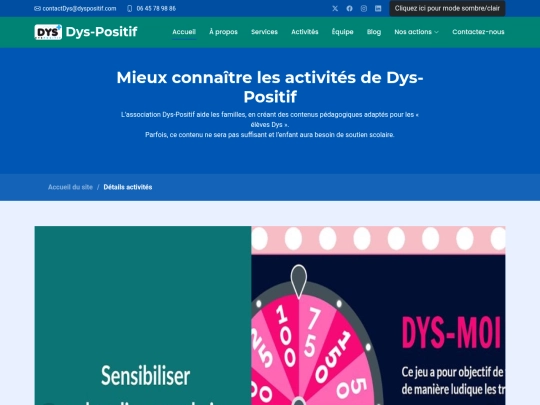Viewport: 540px width, 405px height.
Task: Toggle dark/light mode button
Action: pos(447,8)
